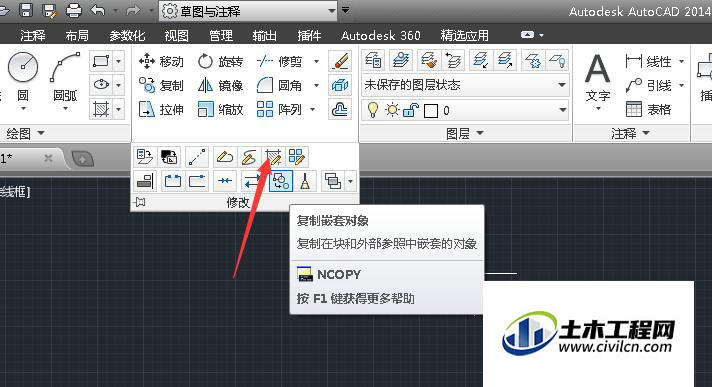Open the layer 0 list dropdown arrow

click(562, 110)
